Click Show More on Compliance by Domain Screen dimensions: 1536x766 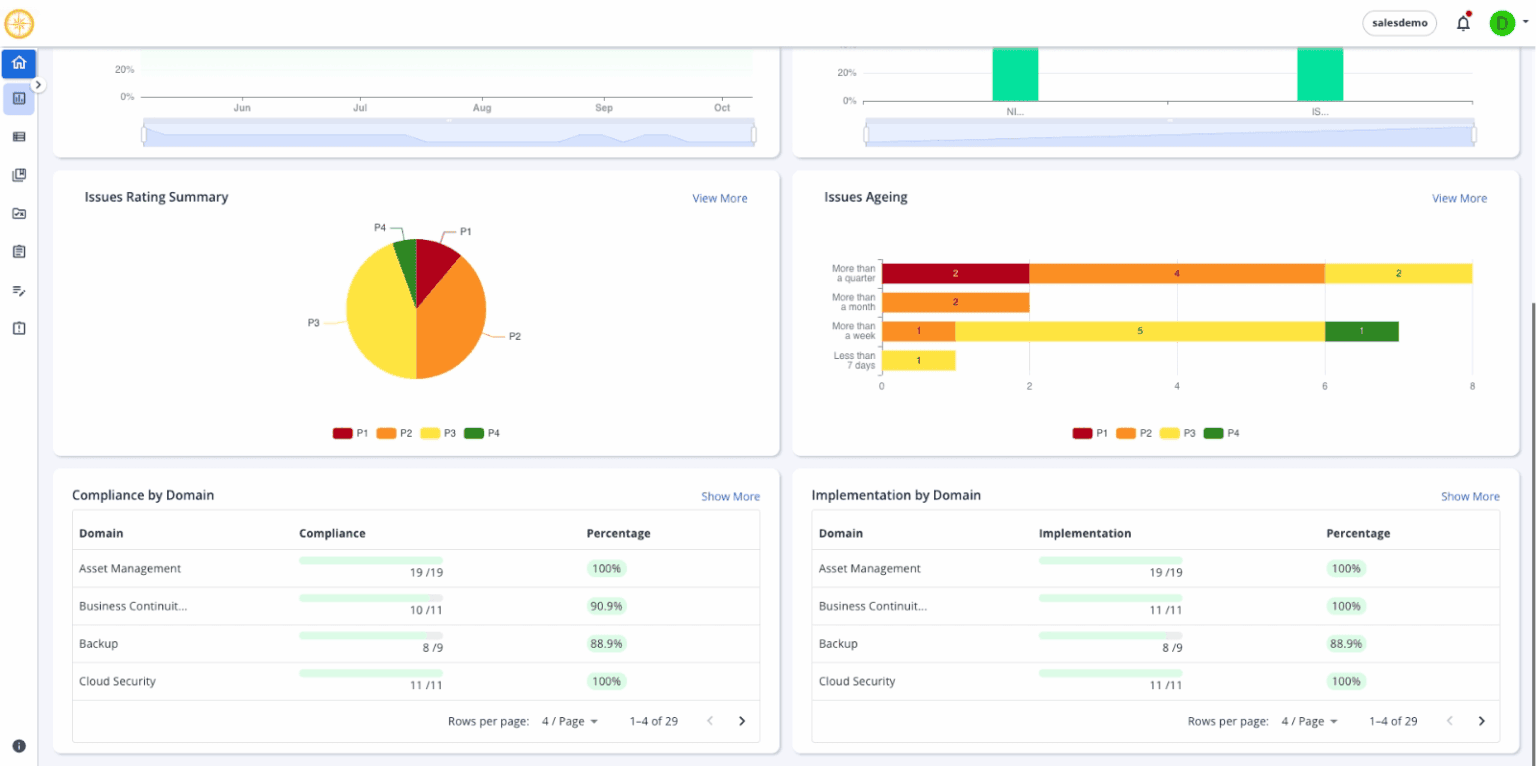pos(731,496)
